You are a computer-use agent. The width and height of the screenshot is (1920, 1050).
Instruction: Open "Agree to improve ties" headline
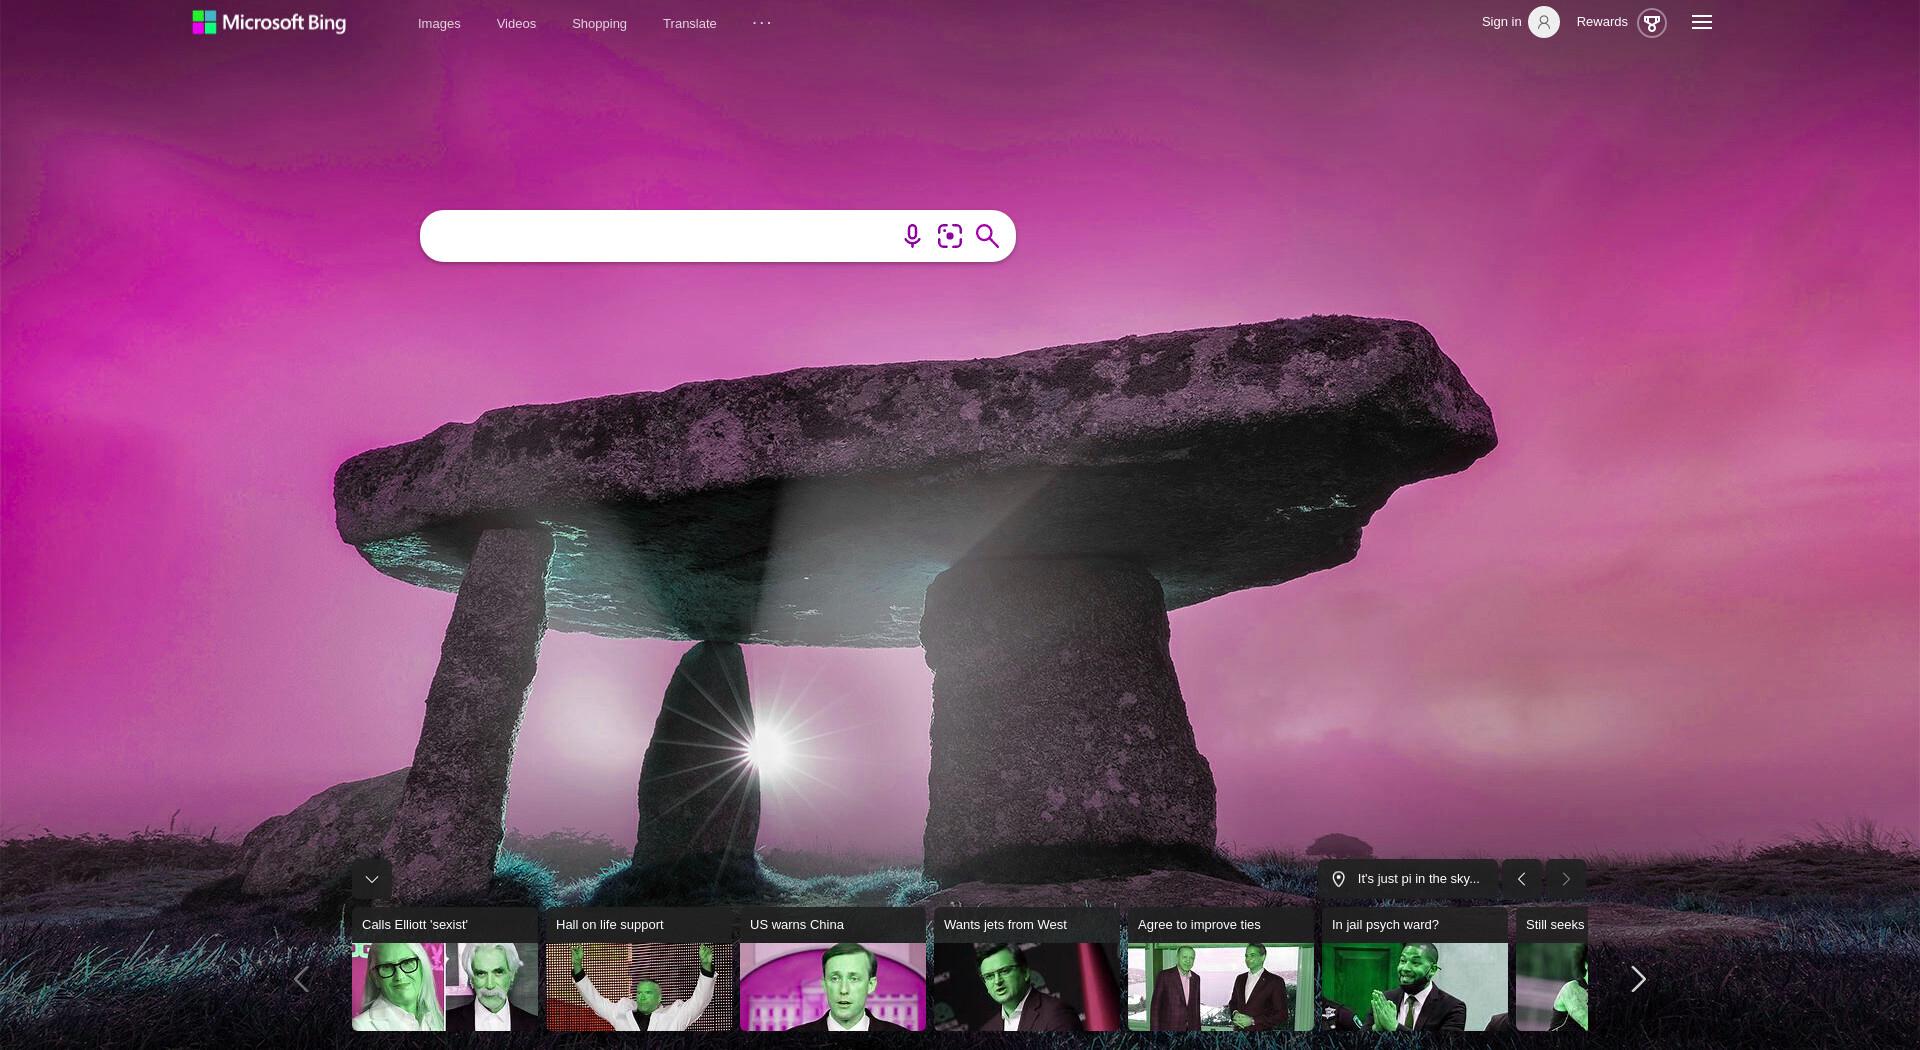[1199, 925]
